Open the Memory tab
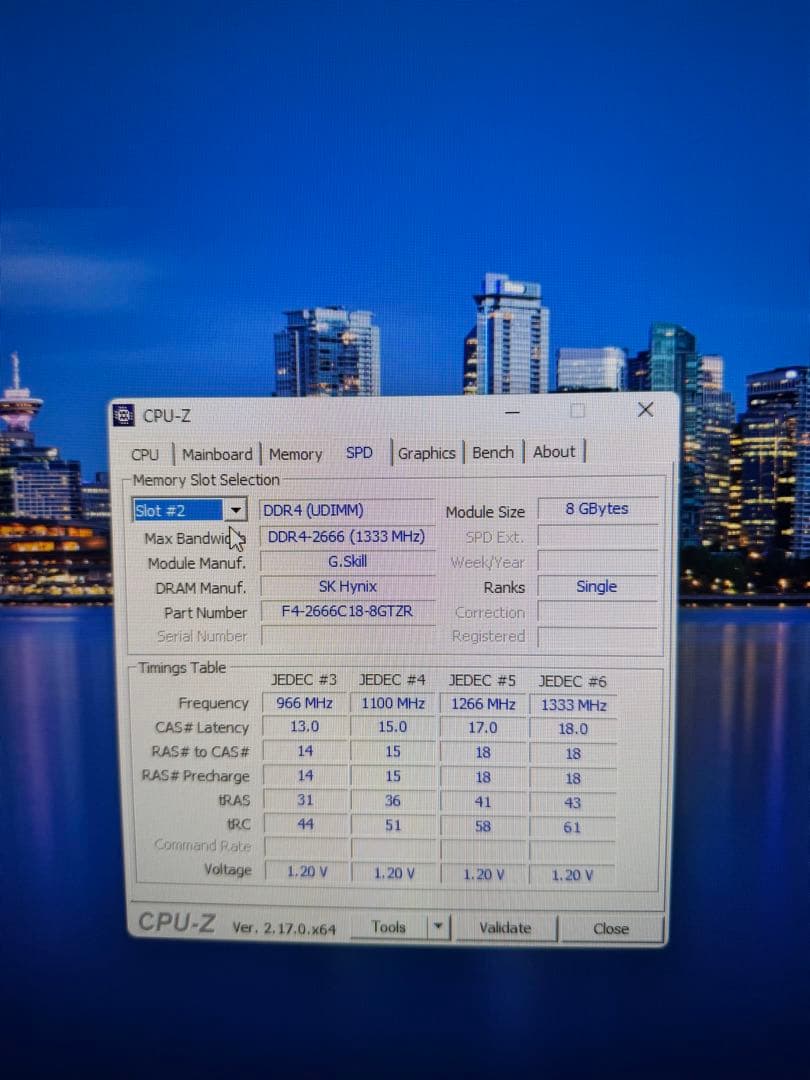Viewport: 810px width, 1080px height. 295,454
